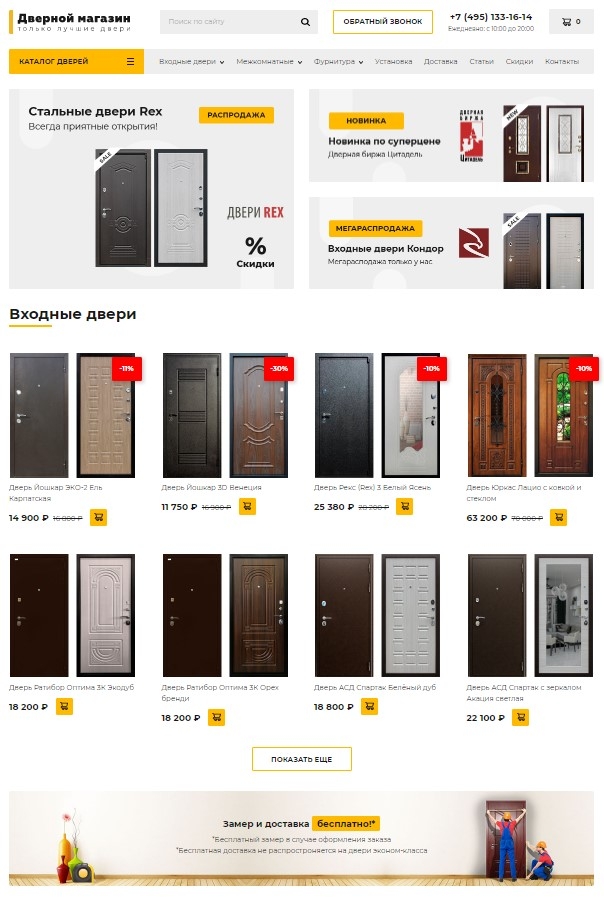Add АСД Спартак с зеркалом to cart

(x=520, y=717)
